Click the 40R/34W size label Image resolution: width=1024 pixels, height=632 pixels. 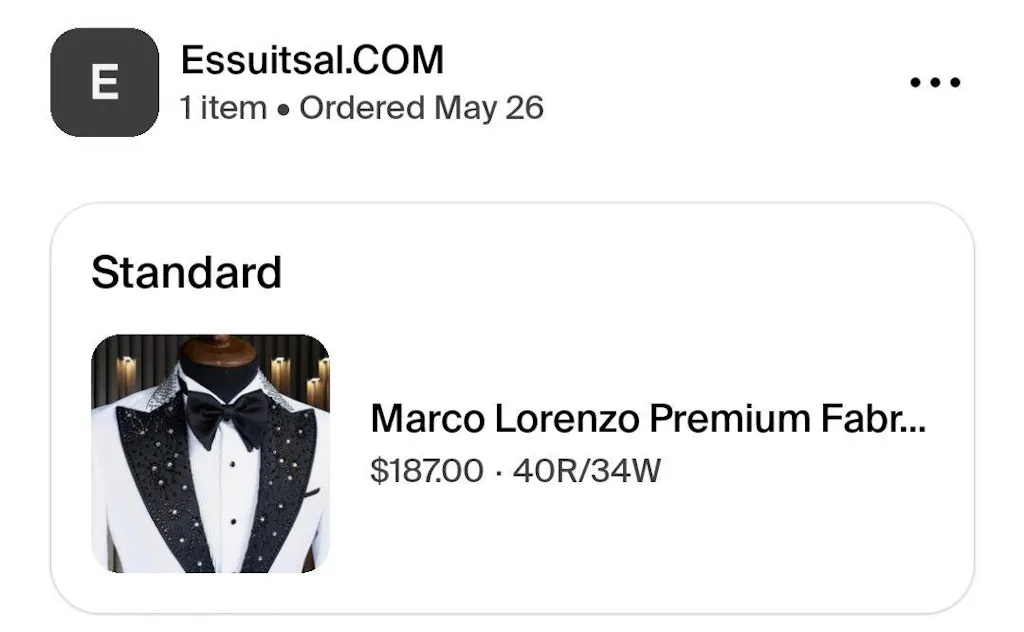tap(587, 470)
